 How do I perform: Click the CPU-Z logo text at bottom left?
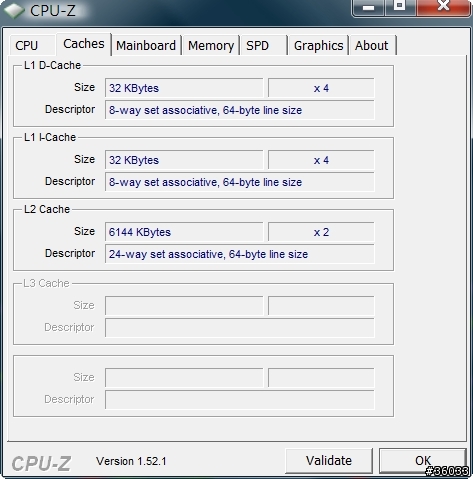tap(41, 463)
